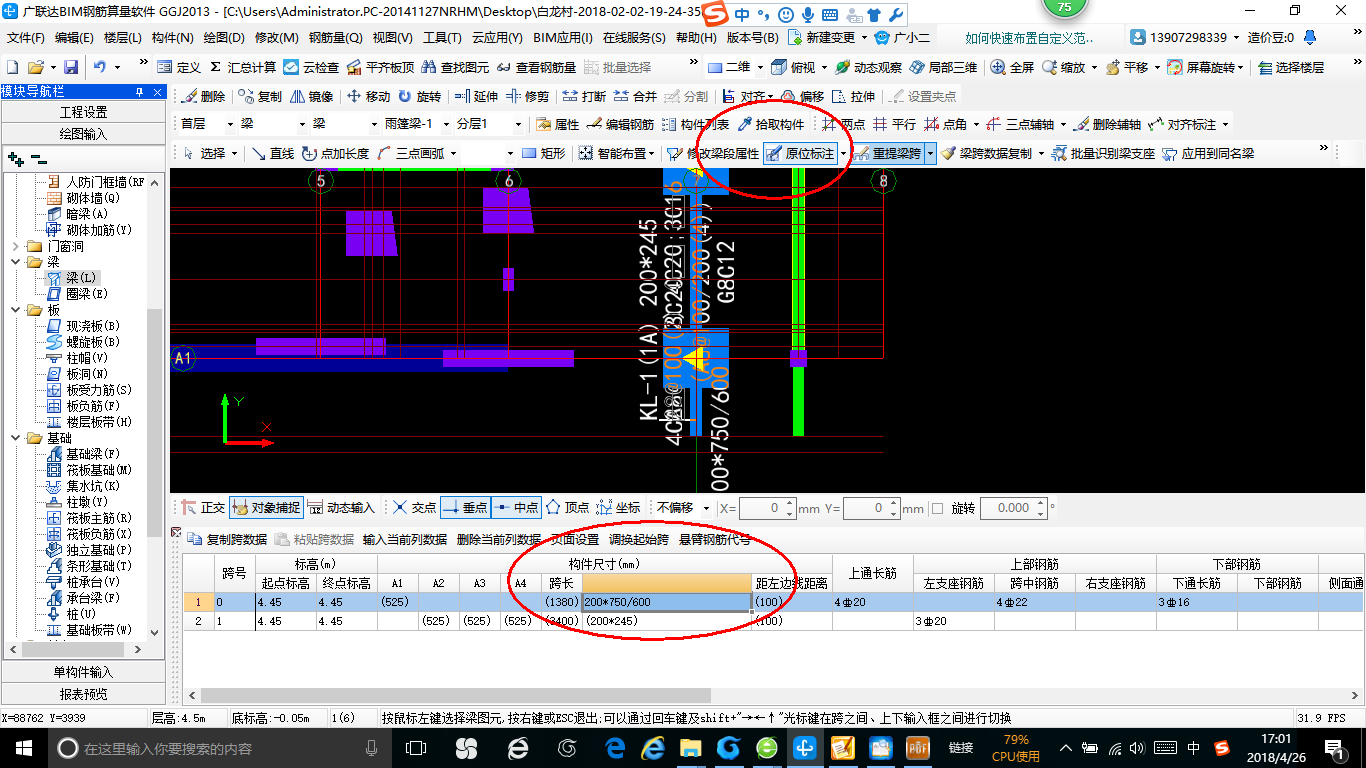Click the 报表预览 panel button
Image resolution: width=1366 pixels, height=768 pixels.
[83, 694]
